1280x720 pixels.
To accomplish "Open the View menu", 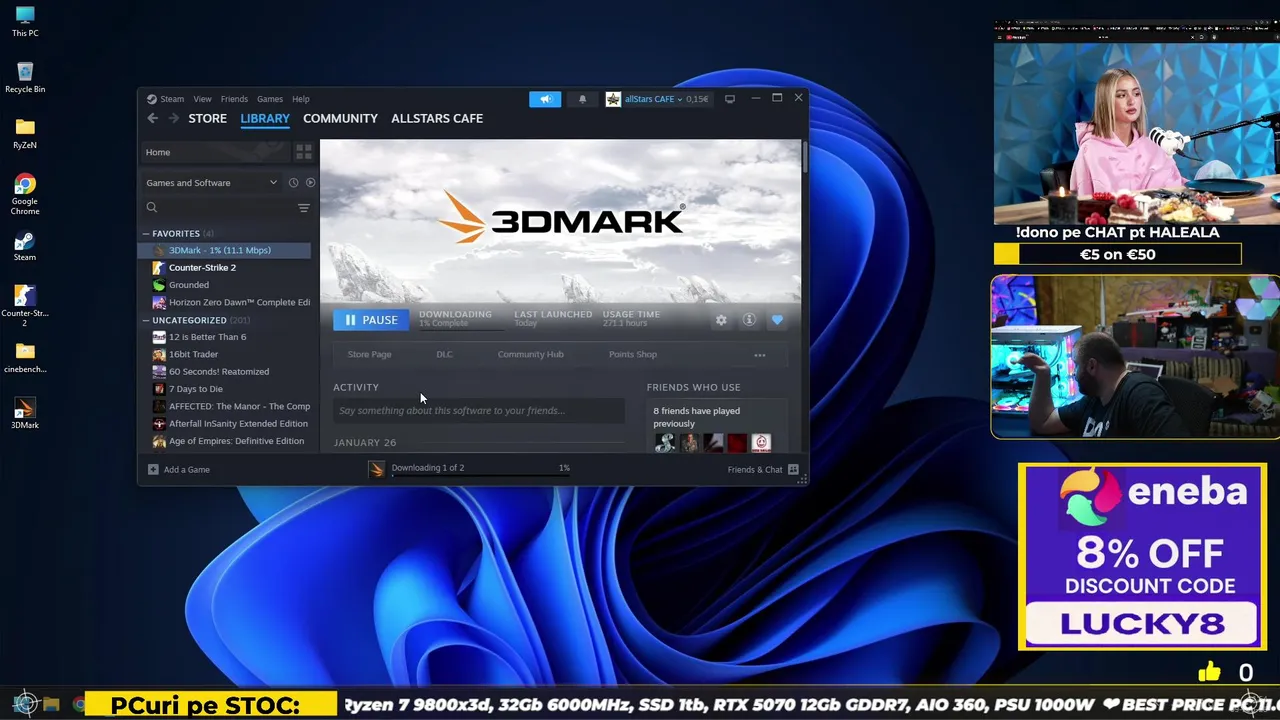I will [x=202, y=99].
